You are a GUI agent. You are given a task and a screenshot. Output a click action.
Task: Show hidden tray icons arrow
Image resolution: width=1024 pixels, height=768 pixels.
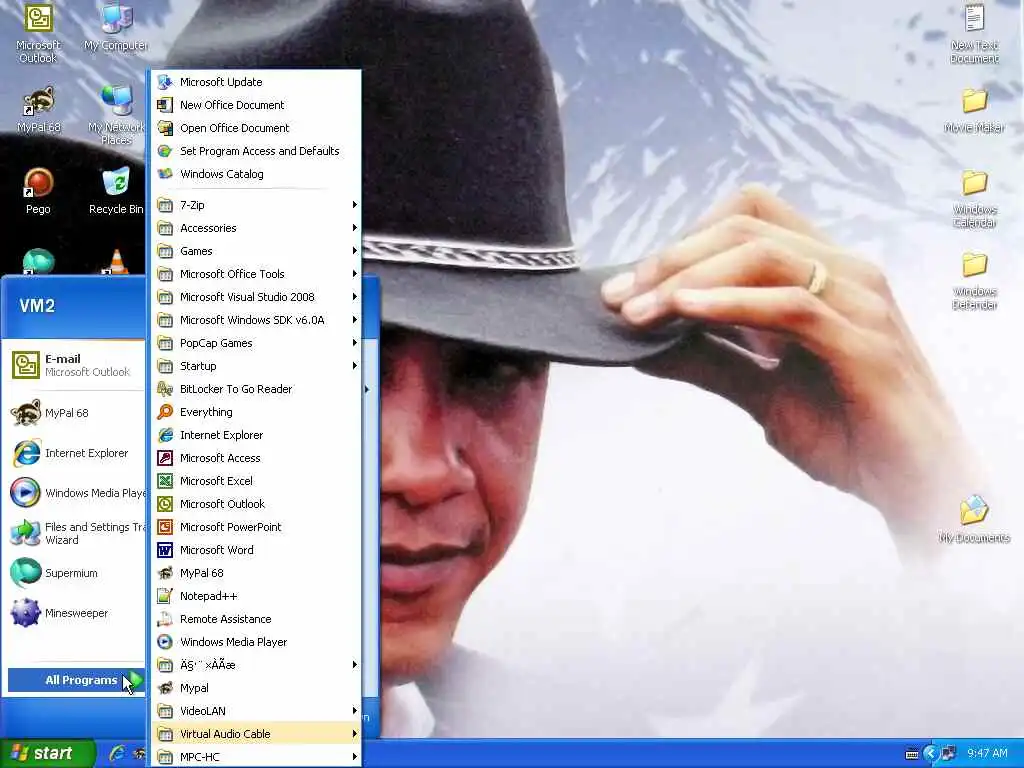click(931, 754)
